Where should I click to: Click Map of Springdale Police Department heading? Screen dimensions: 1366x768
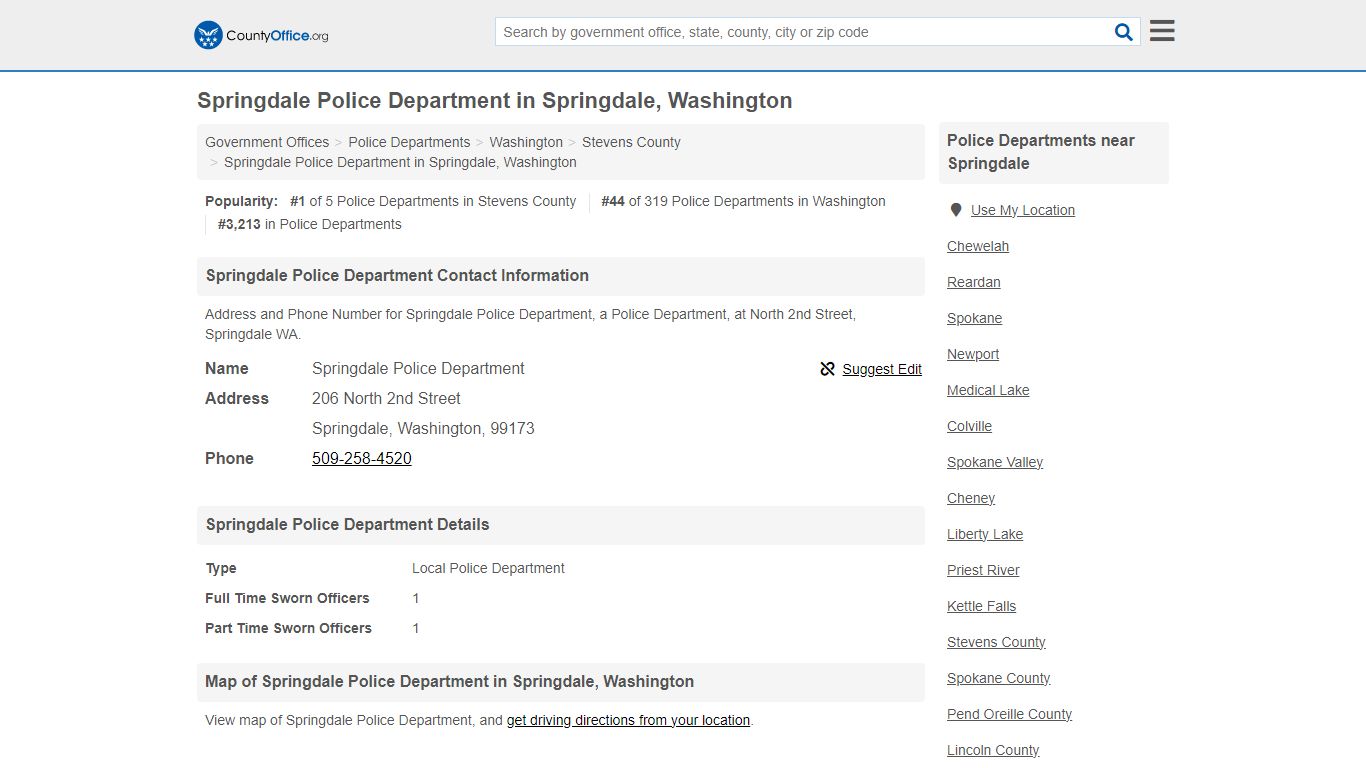tap(450, 681)
